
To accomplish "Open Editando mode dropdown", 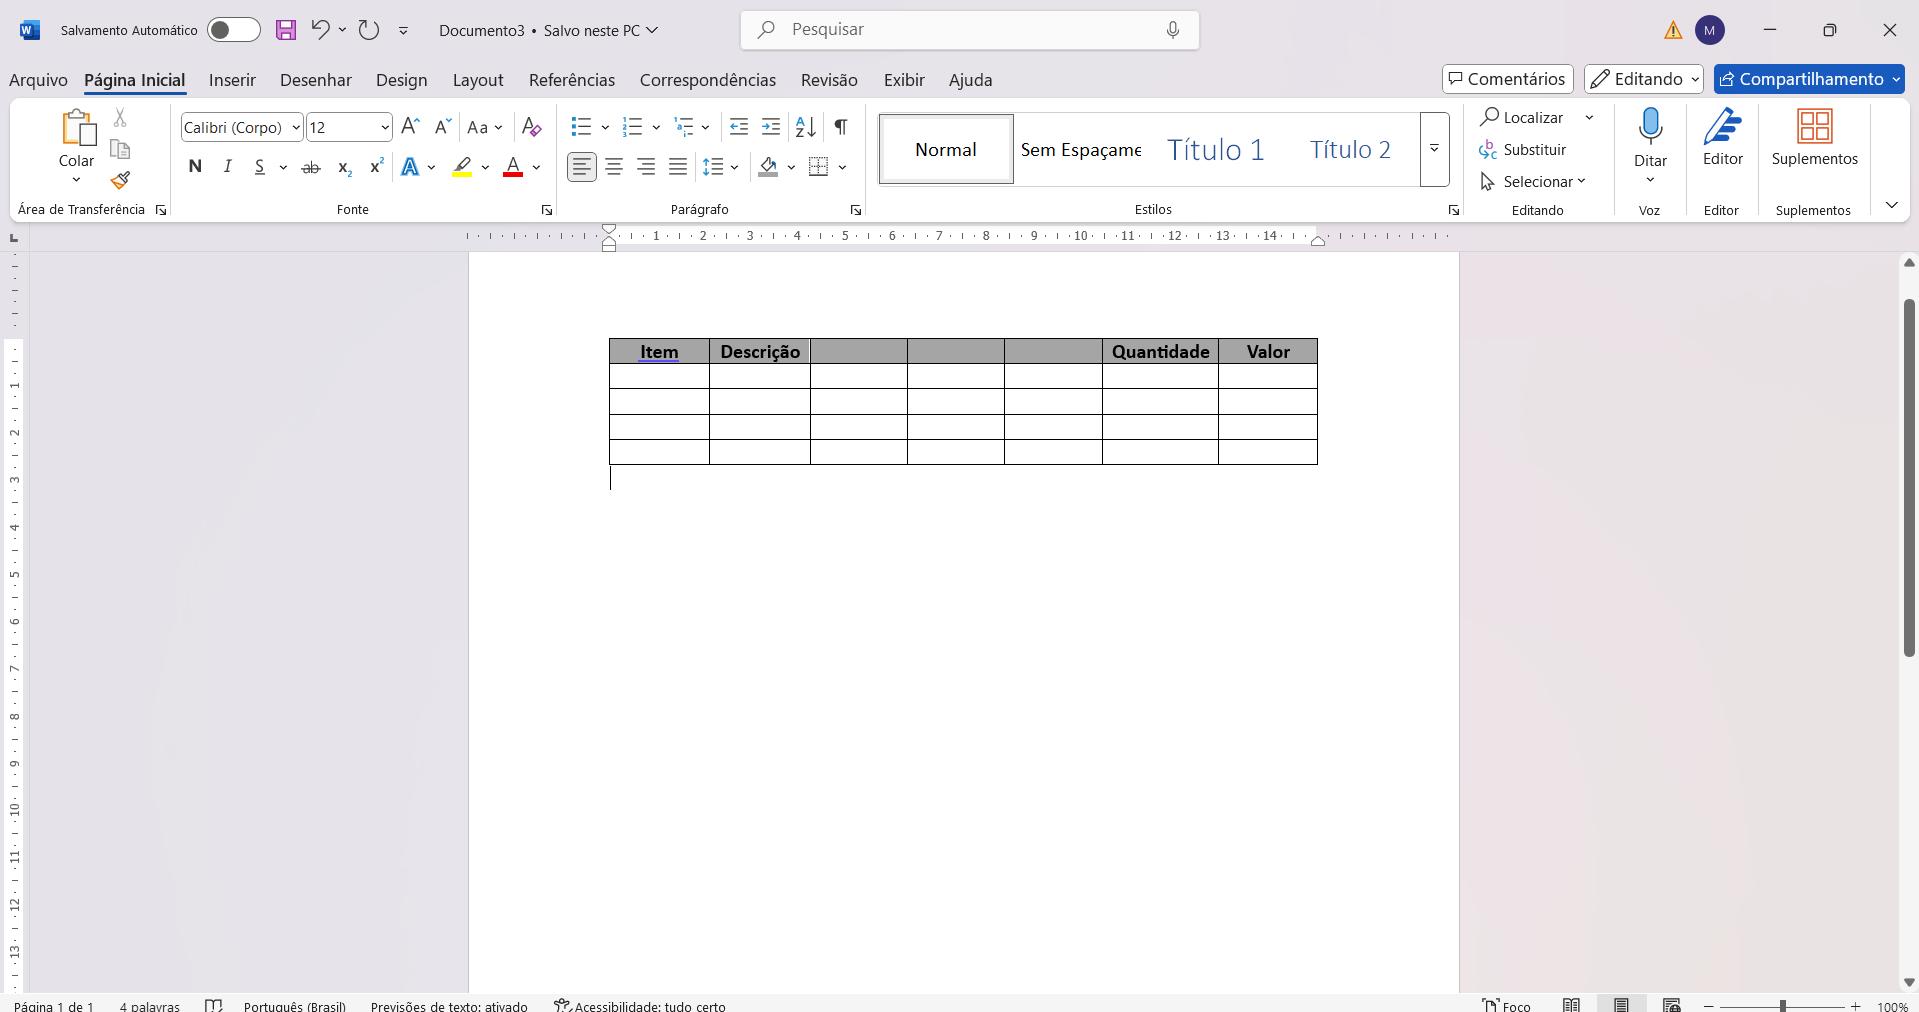I will click(1643, 79).
